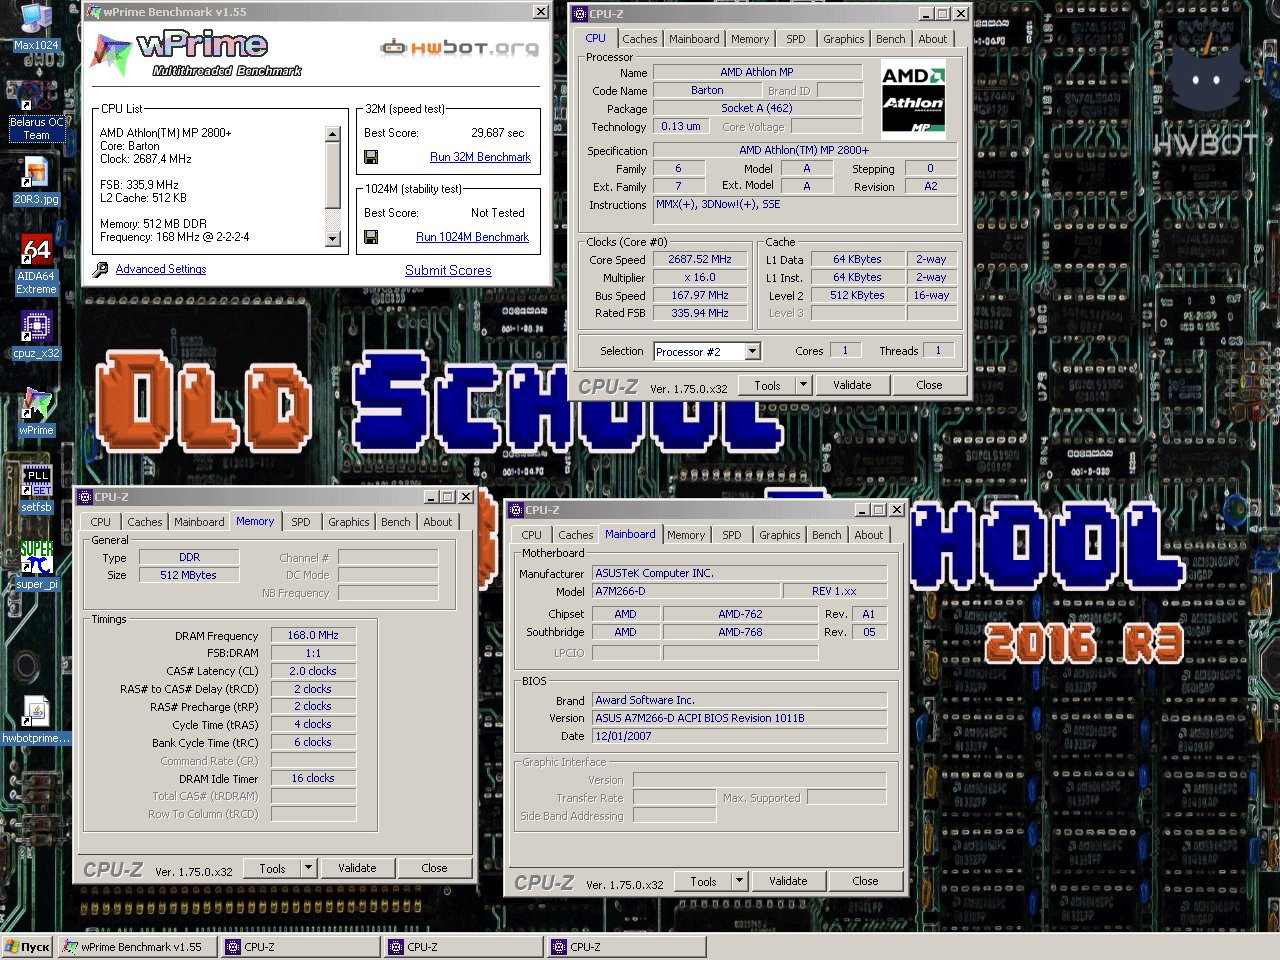Click the wPrime title bar icon
This screenshot has width=1280, height=960.
[x=94, y=12]
